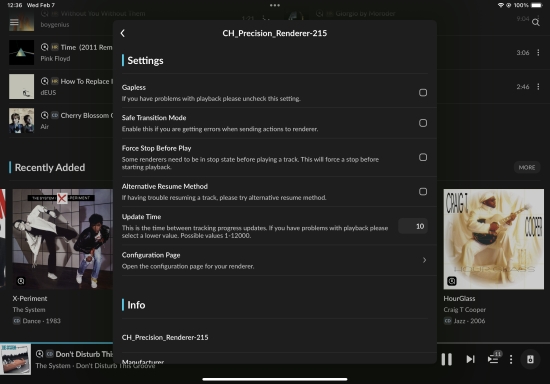The width and height of the screenshot is (550, 384).
Task: Click the Configuration Page label
Action: 151,255
